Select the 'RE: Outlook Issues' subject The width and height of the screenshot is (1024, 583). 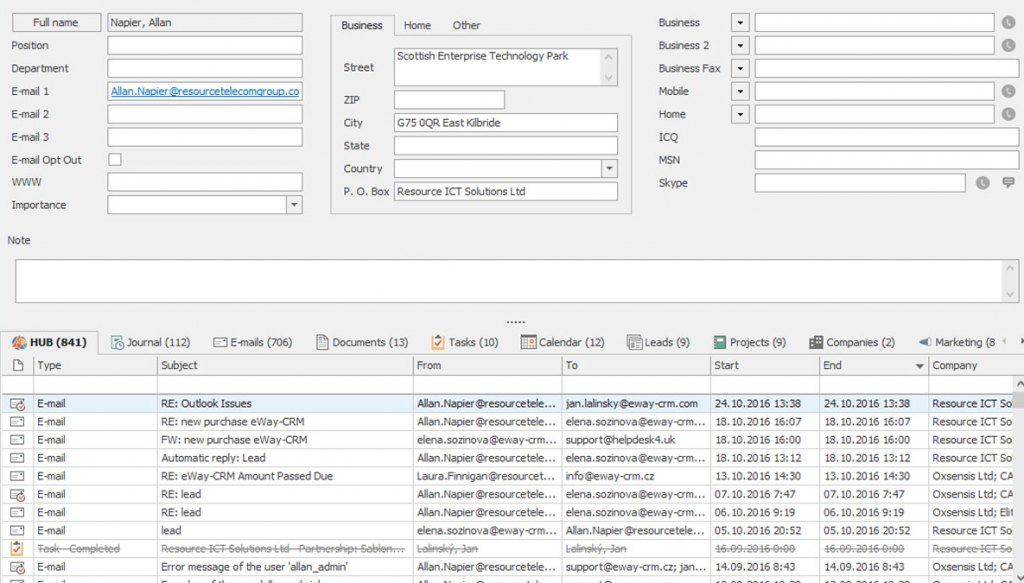206,404
